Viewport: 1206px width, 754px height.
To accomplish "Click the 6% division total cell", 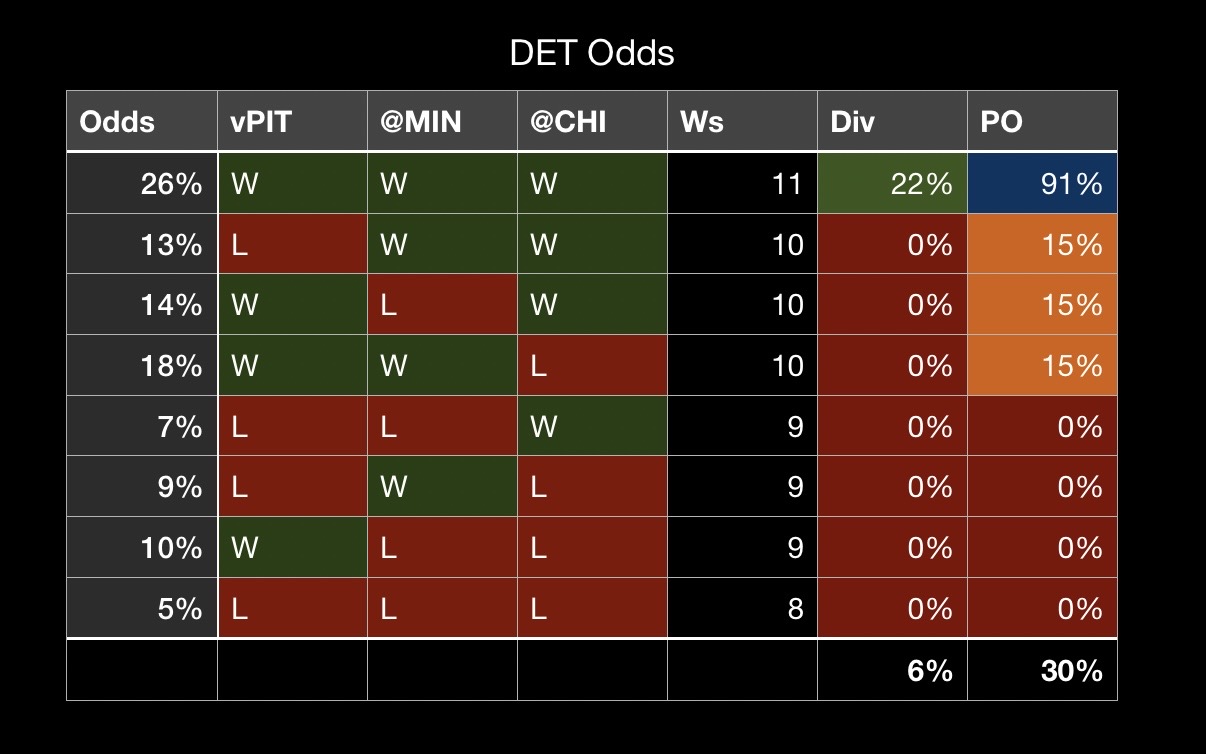I will (x=892, y=670).
